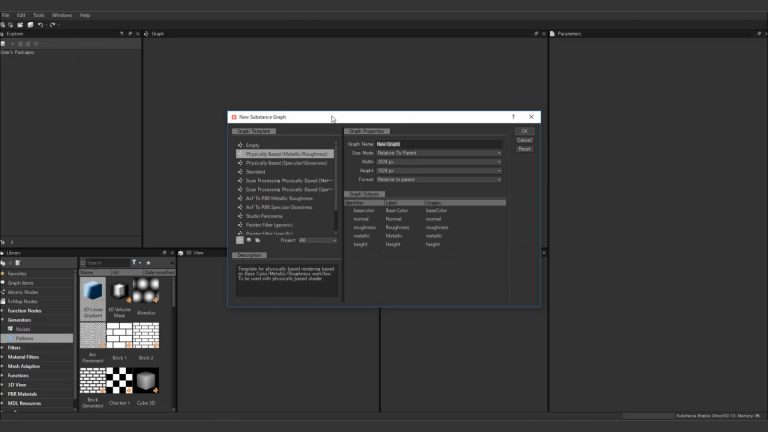Expand the Filters library category

point(14,347)
